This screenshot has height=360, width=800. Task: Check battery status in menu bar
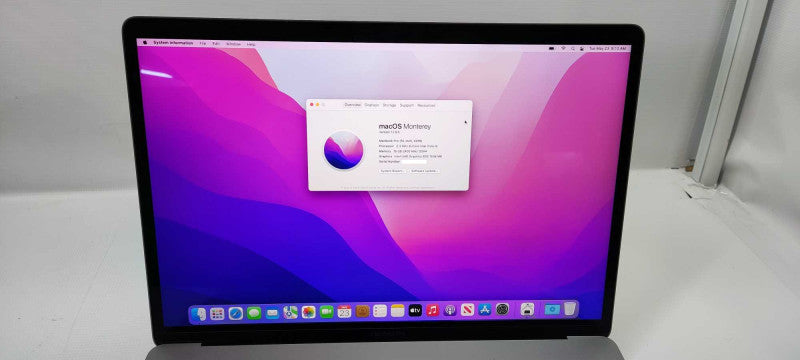[x=552, y=48]
